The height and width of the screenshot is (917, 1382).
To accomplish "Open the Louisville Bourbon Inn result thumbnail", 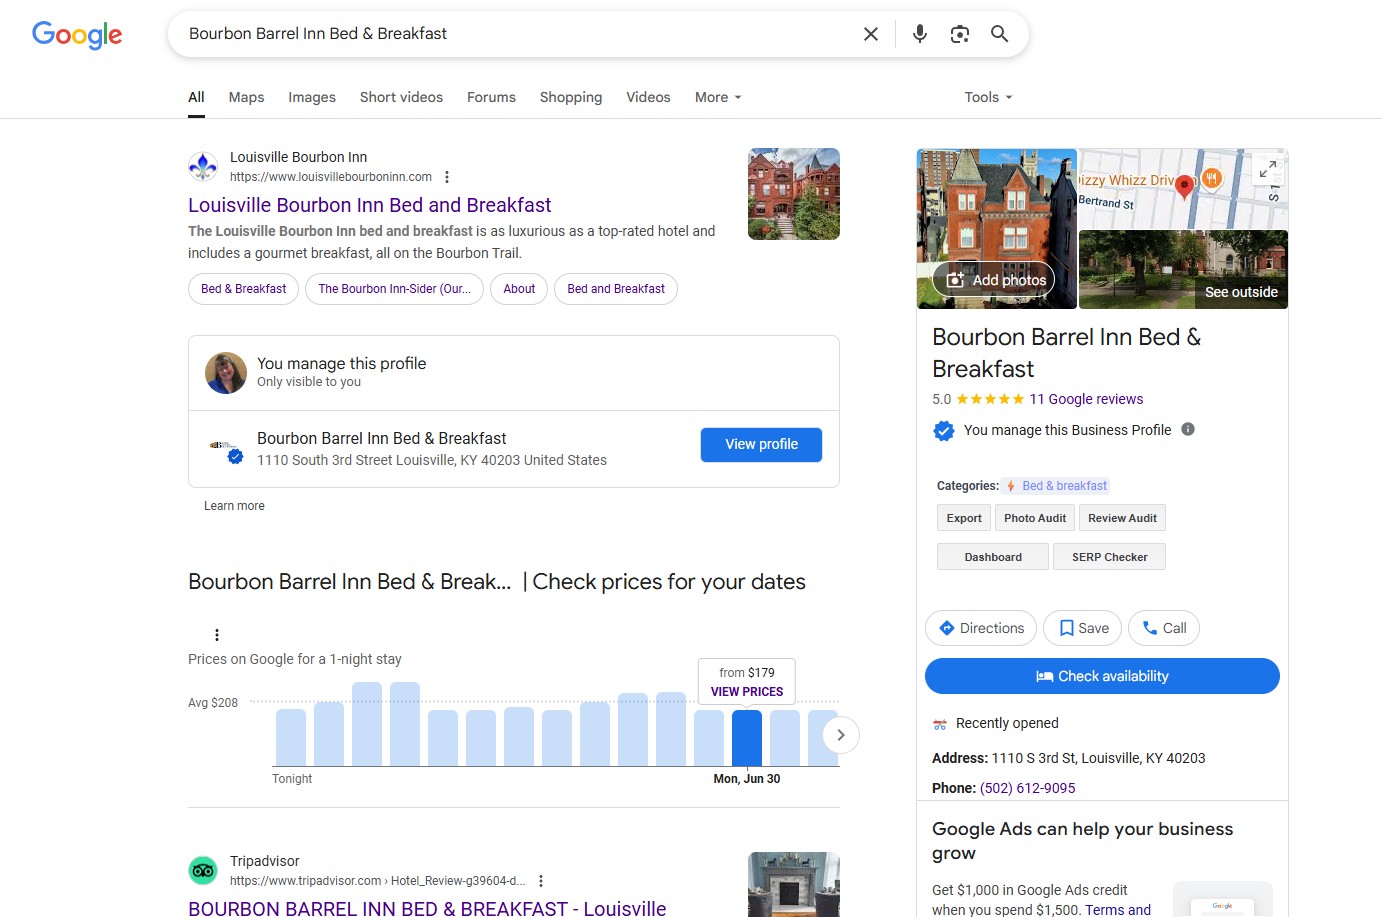I will (793, 194).
